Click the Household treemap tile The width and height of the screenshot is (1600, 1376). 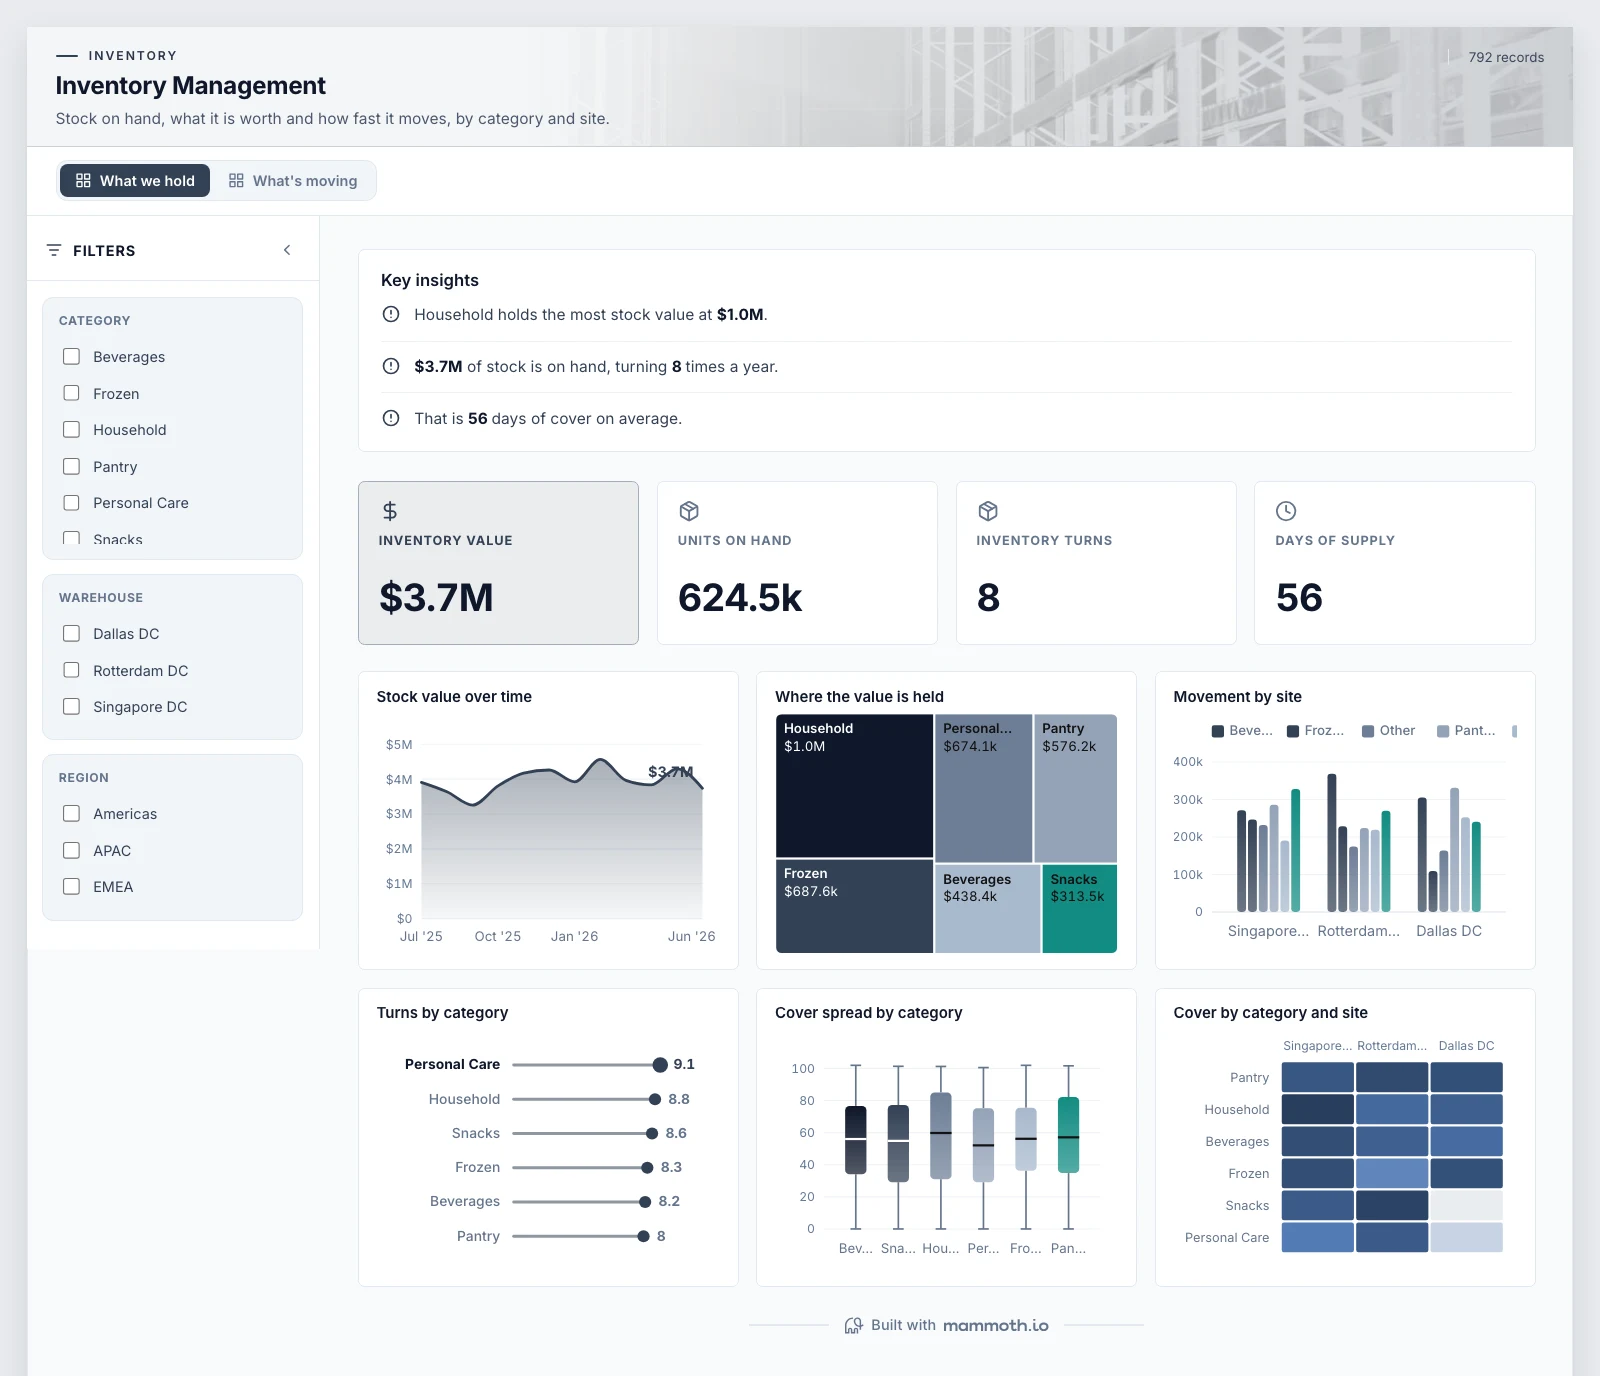point(854,786)
